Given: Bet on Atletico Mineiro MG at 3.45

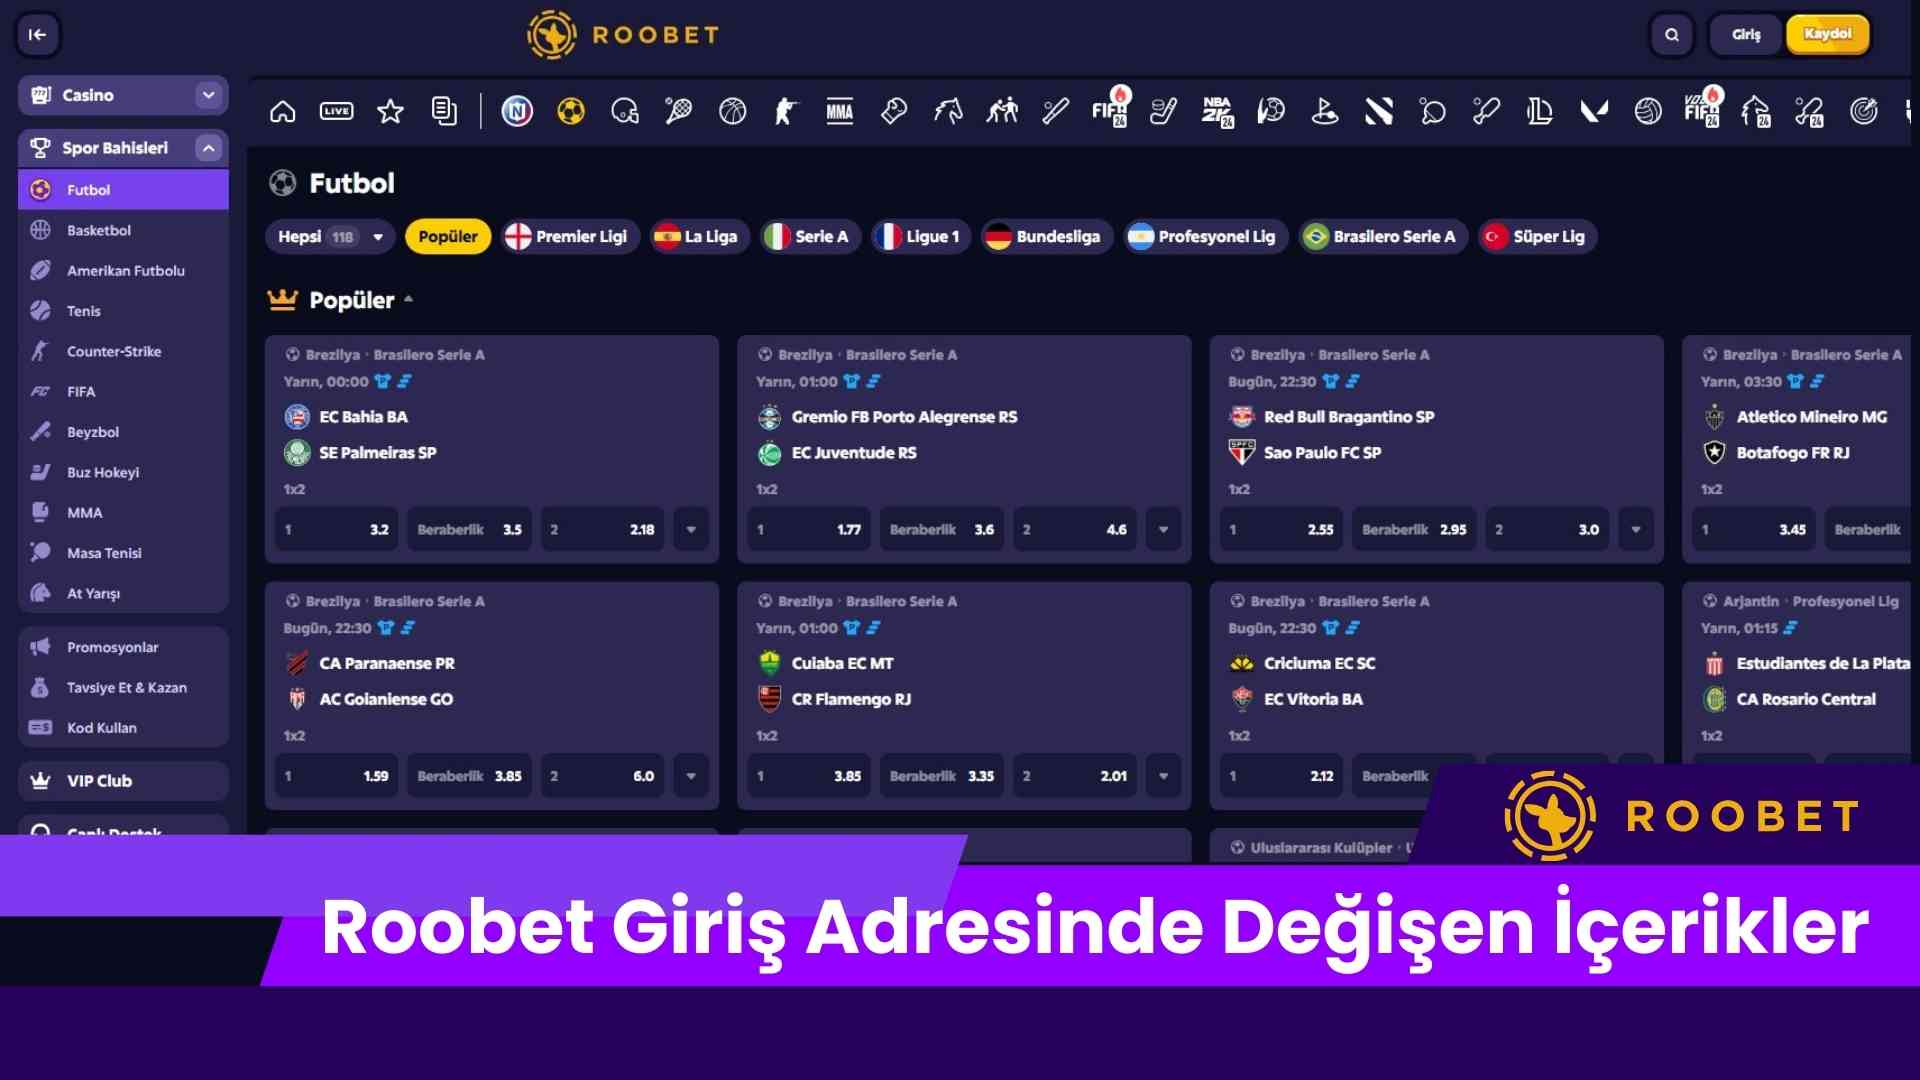Looking at the screenshot, I should click(1754, 529).
